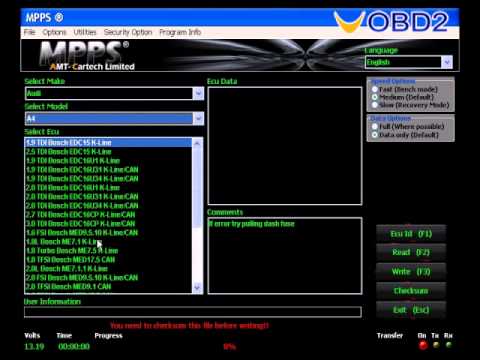Select Fast (Bench mode) speed option

pyautogui.click(x=406, y=89)
